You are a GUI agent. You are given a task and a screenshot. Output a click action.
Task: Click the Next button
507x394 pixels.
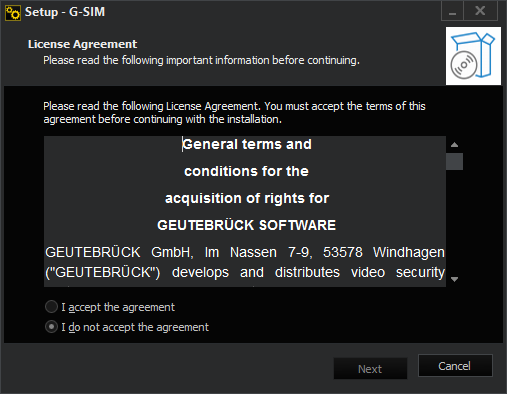[370, 369]
